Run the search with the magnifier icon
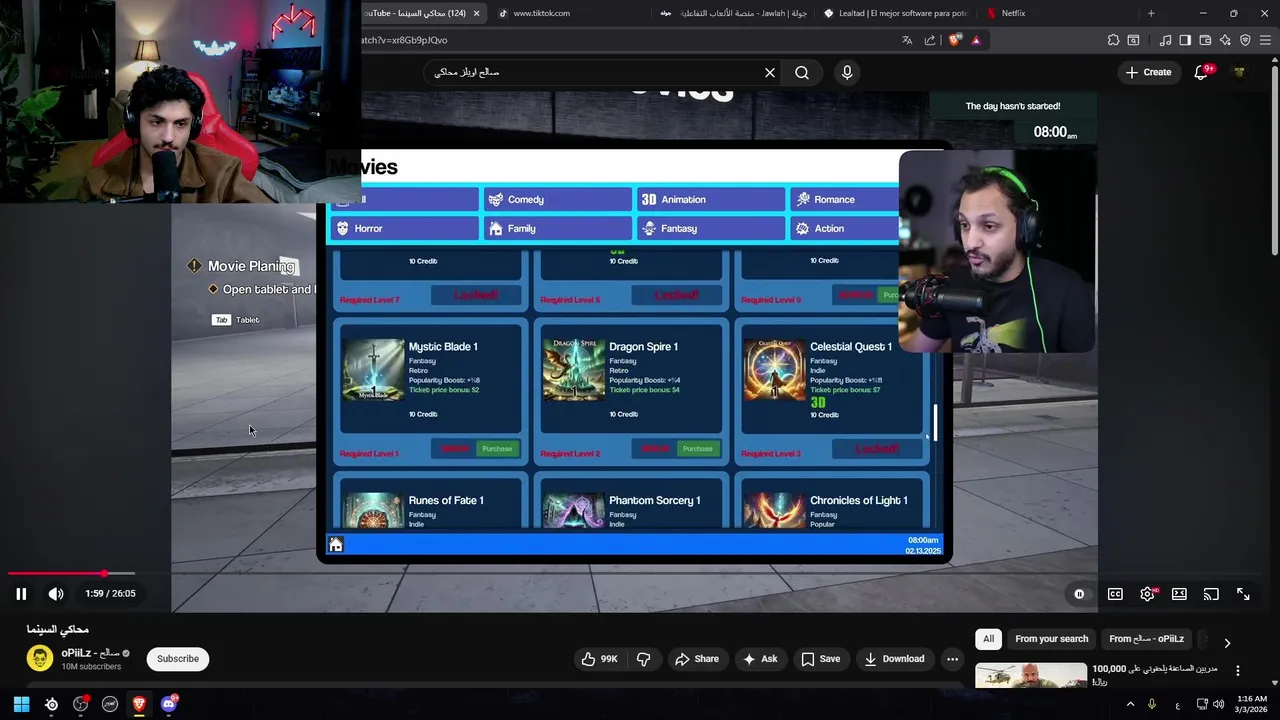Screen dimensions: 1280x720 click(802, 72)
